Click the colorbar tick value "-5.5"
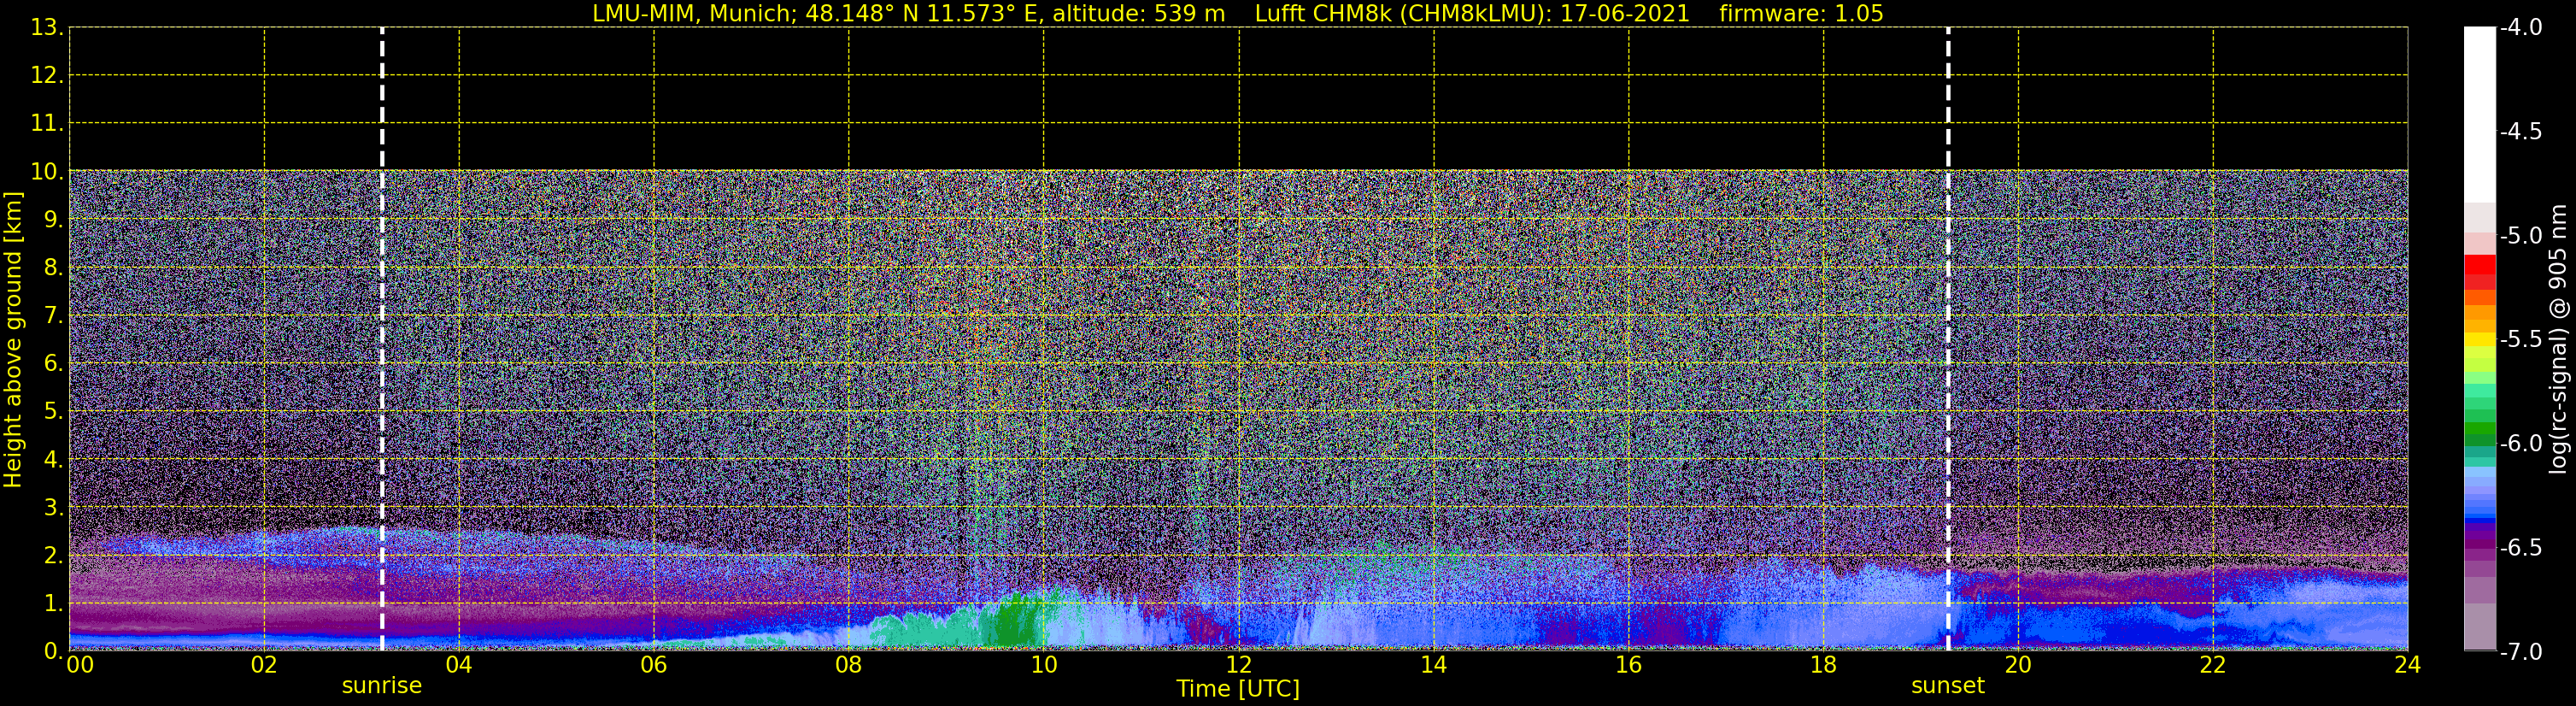 tap(2520, 340)
